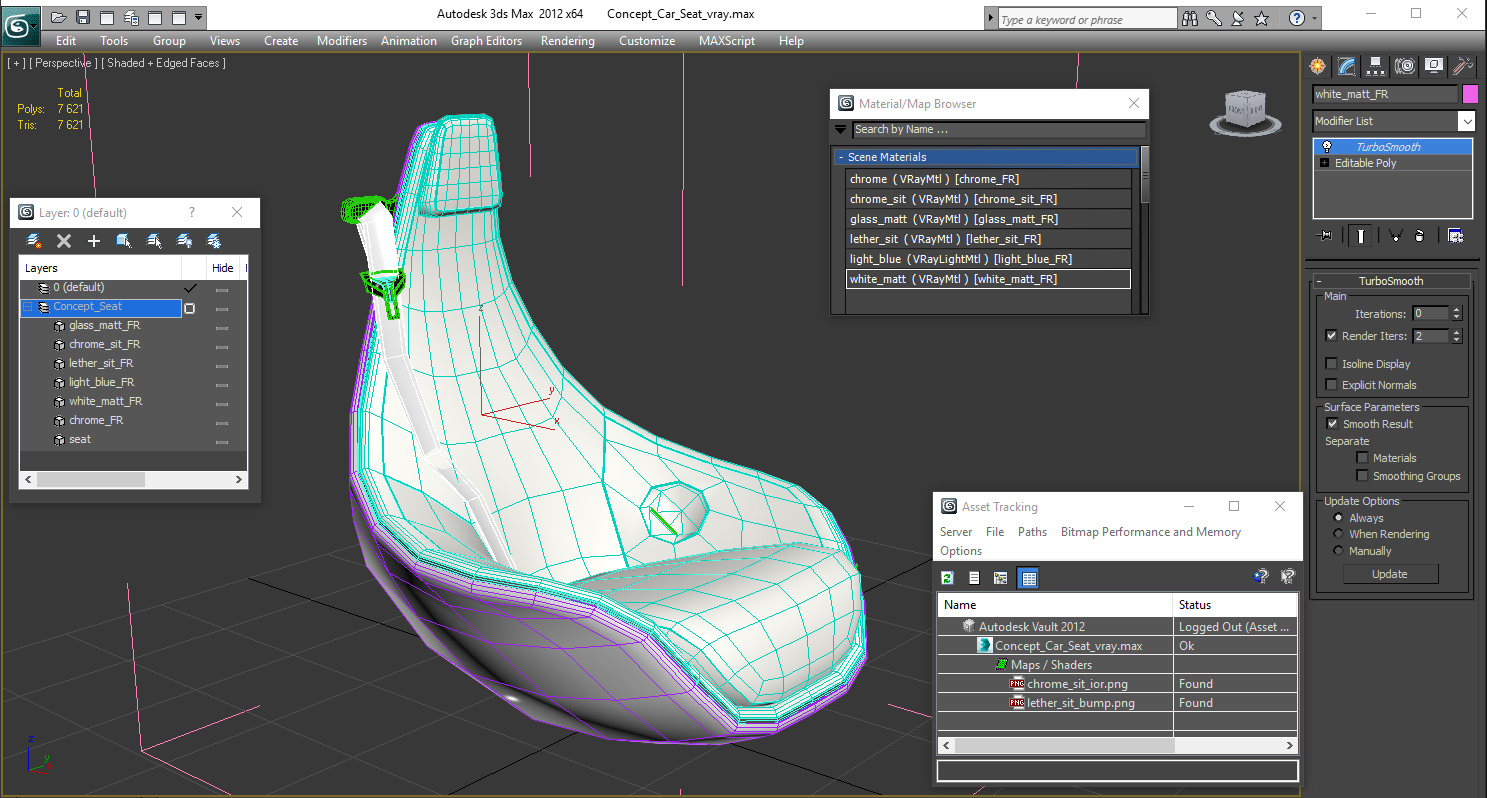
Task: Open the Modifiers menu
Action: (341, 41)
